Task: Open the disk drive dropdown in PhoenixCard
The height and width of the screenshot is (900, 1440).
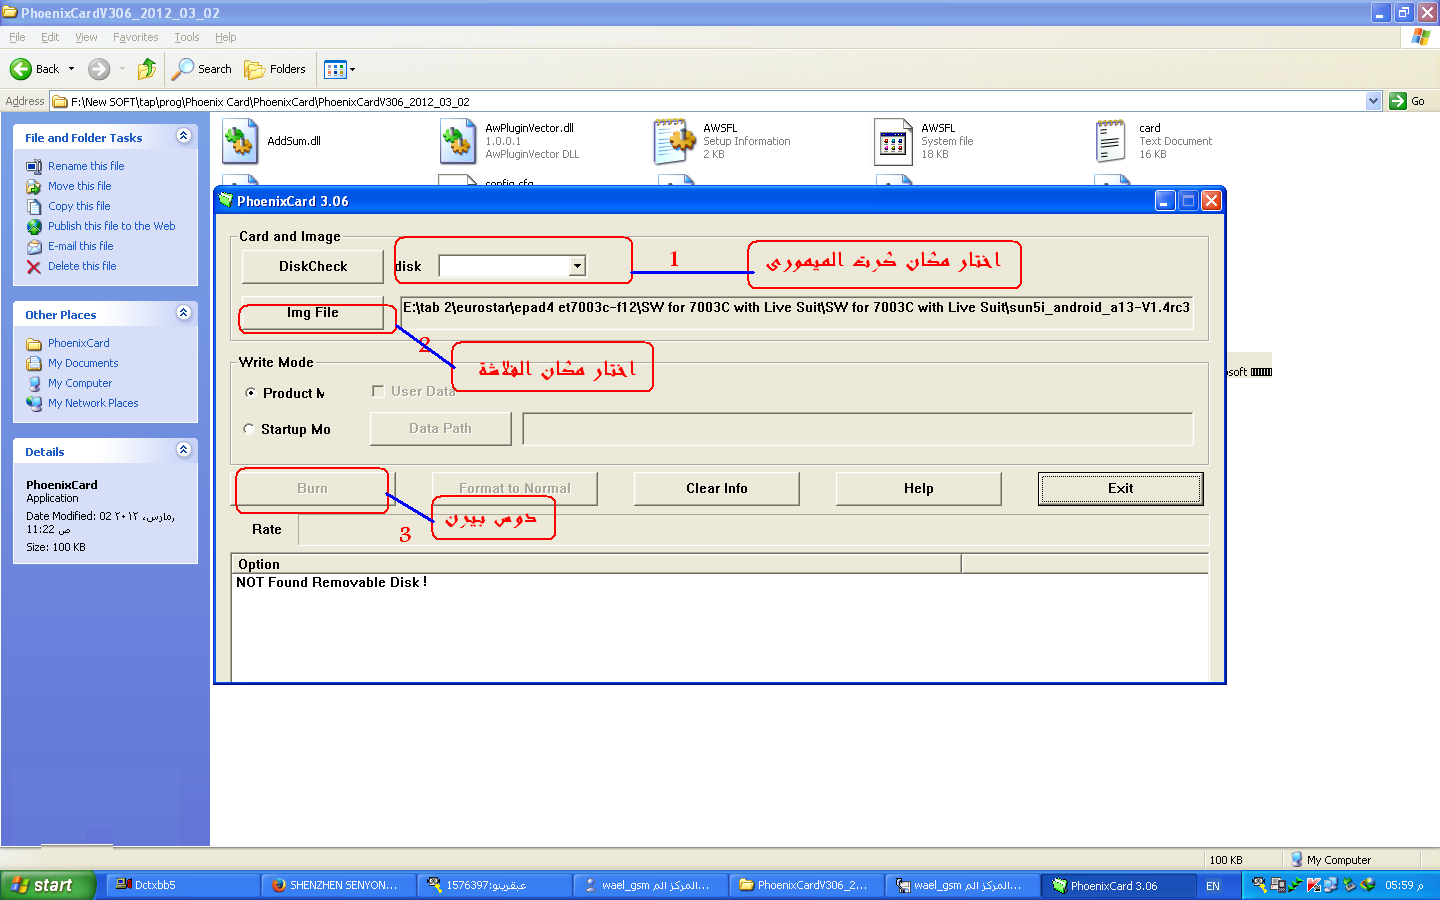Action: point(577,266)
